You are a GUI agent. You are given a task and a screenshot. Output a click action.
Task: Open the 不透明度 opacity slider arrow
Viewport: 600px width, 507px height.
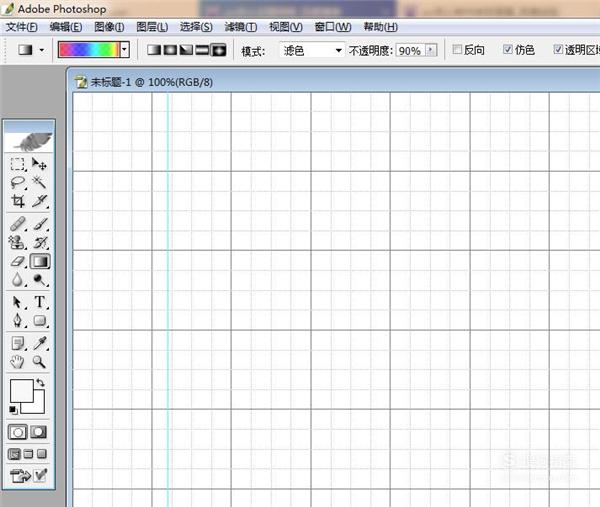431,49
